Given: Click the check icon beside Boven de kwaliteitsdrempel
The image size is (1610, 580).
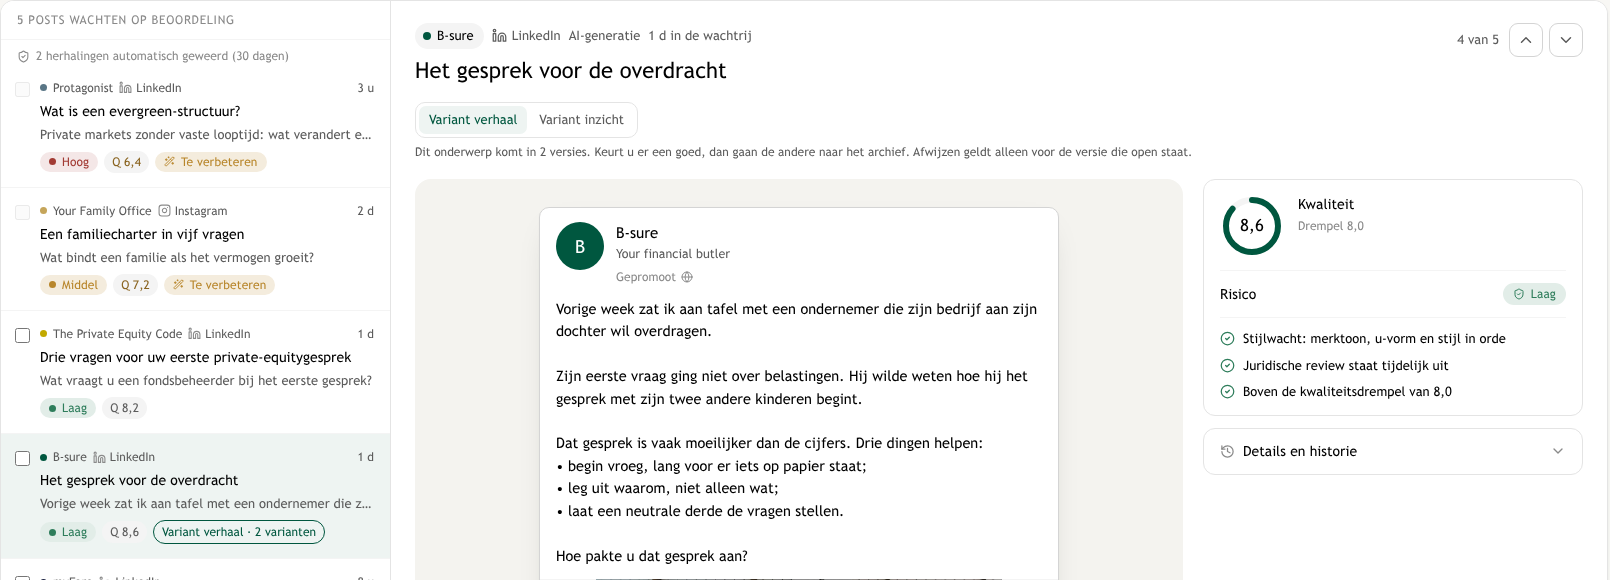Looking at the screenshot, I should point(1227,392).
